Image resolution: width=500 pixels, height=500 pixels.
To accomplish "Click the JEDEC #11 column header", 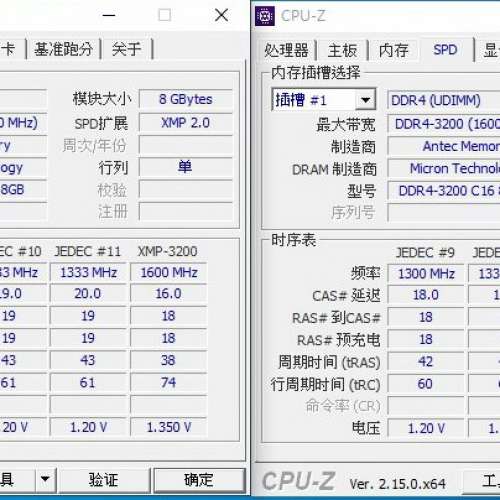I will [88, 251].
